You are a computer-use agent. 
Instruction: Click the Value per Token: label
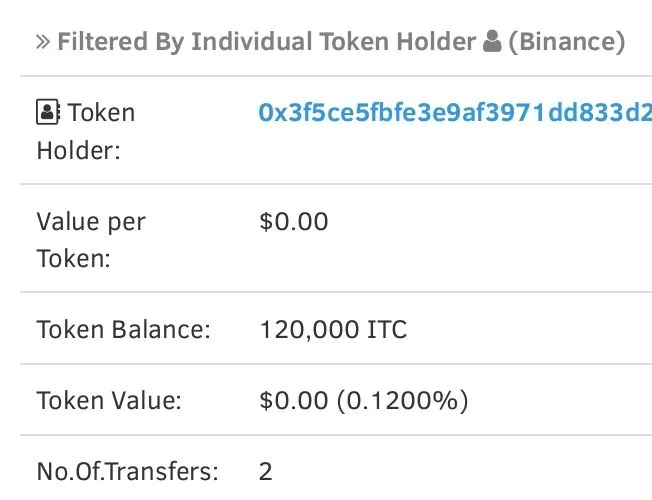91,240
